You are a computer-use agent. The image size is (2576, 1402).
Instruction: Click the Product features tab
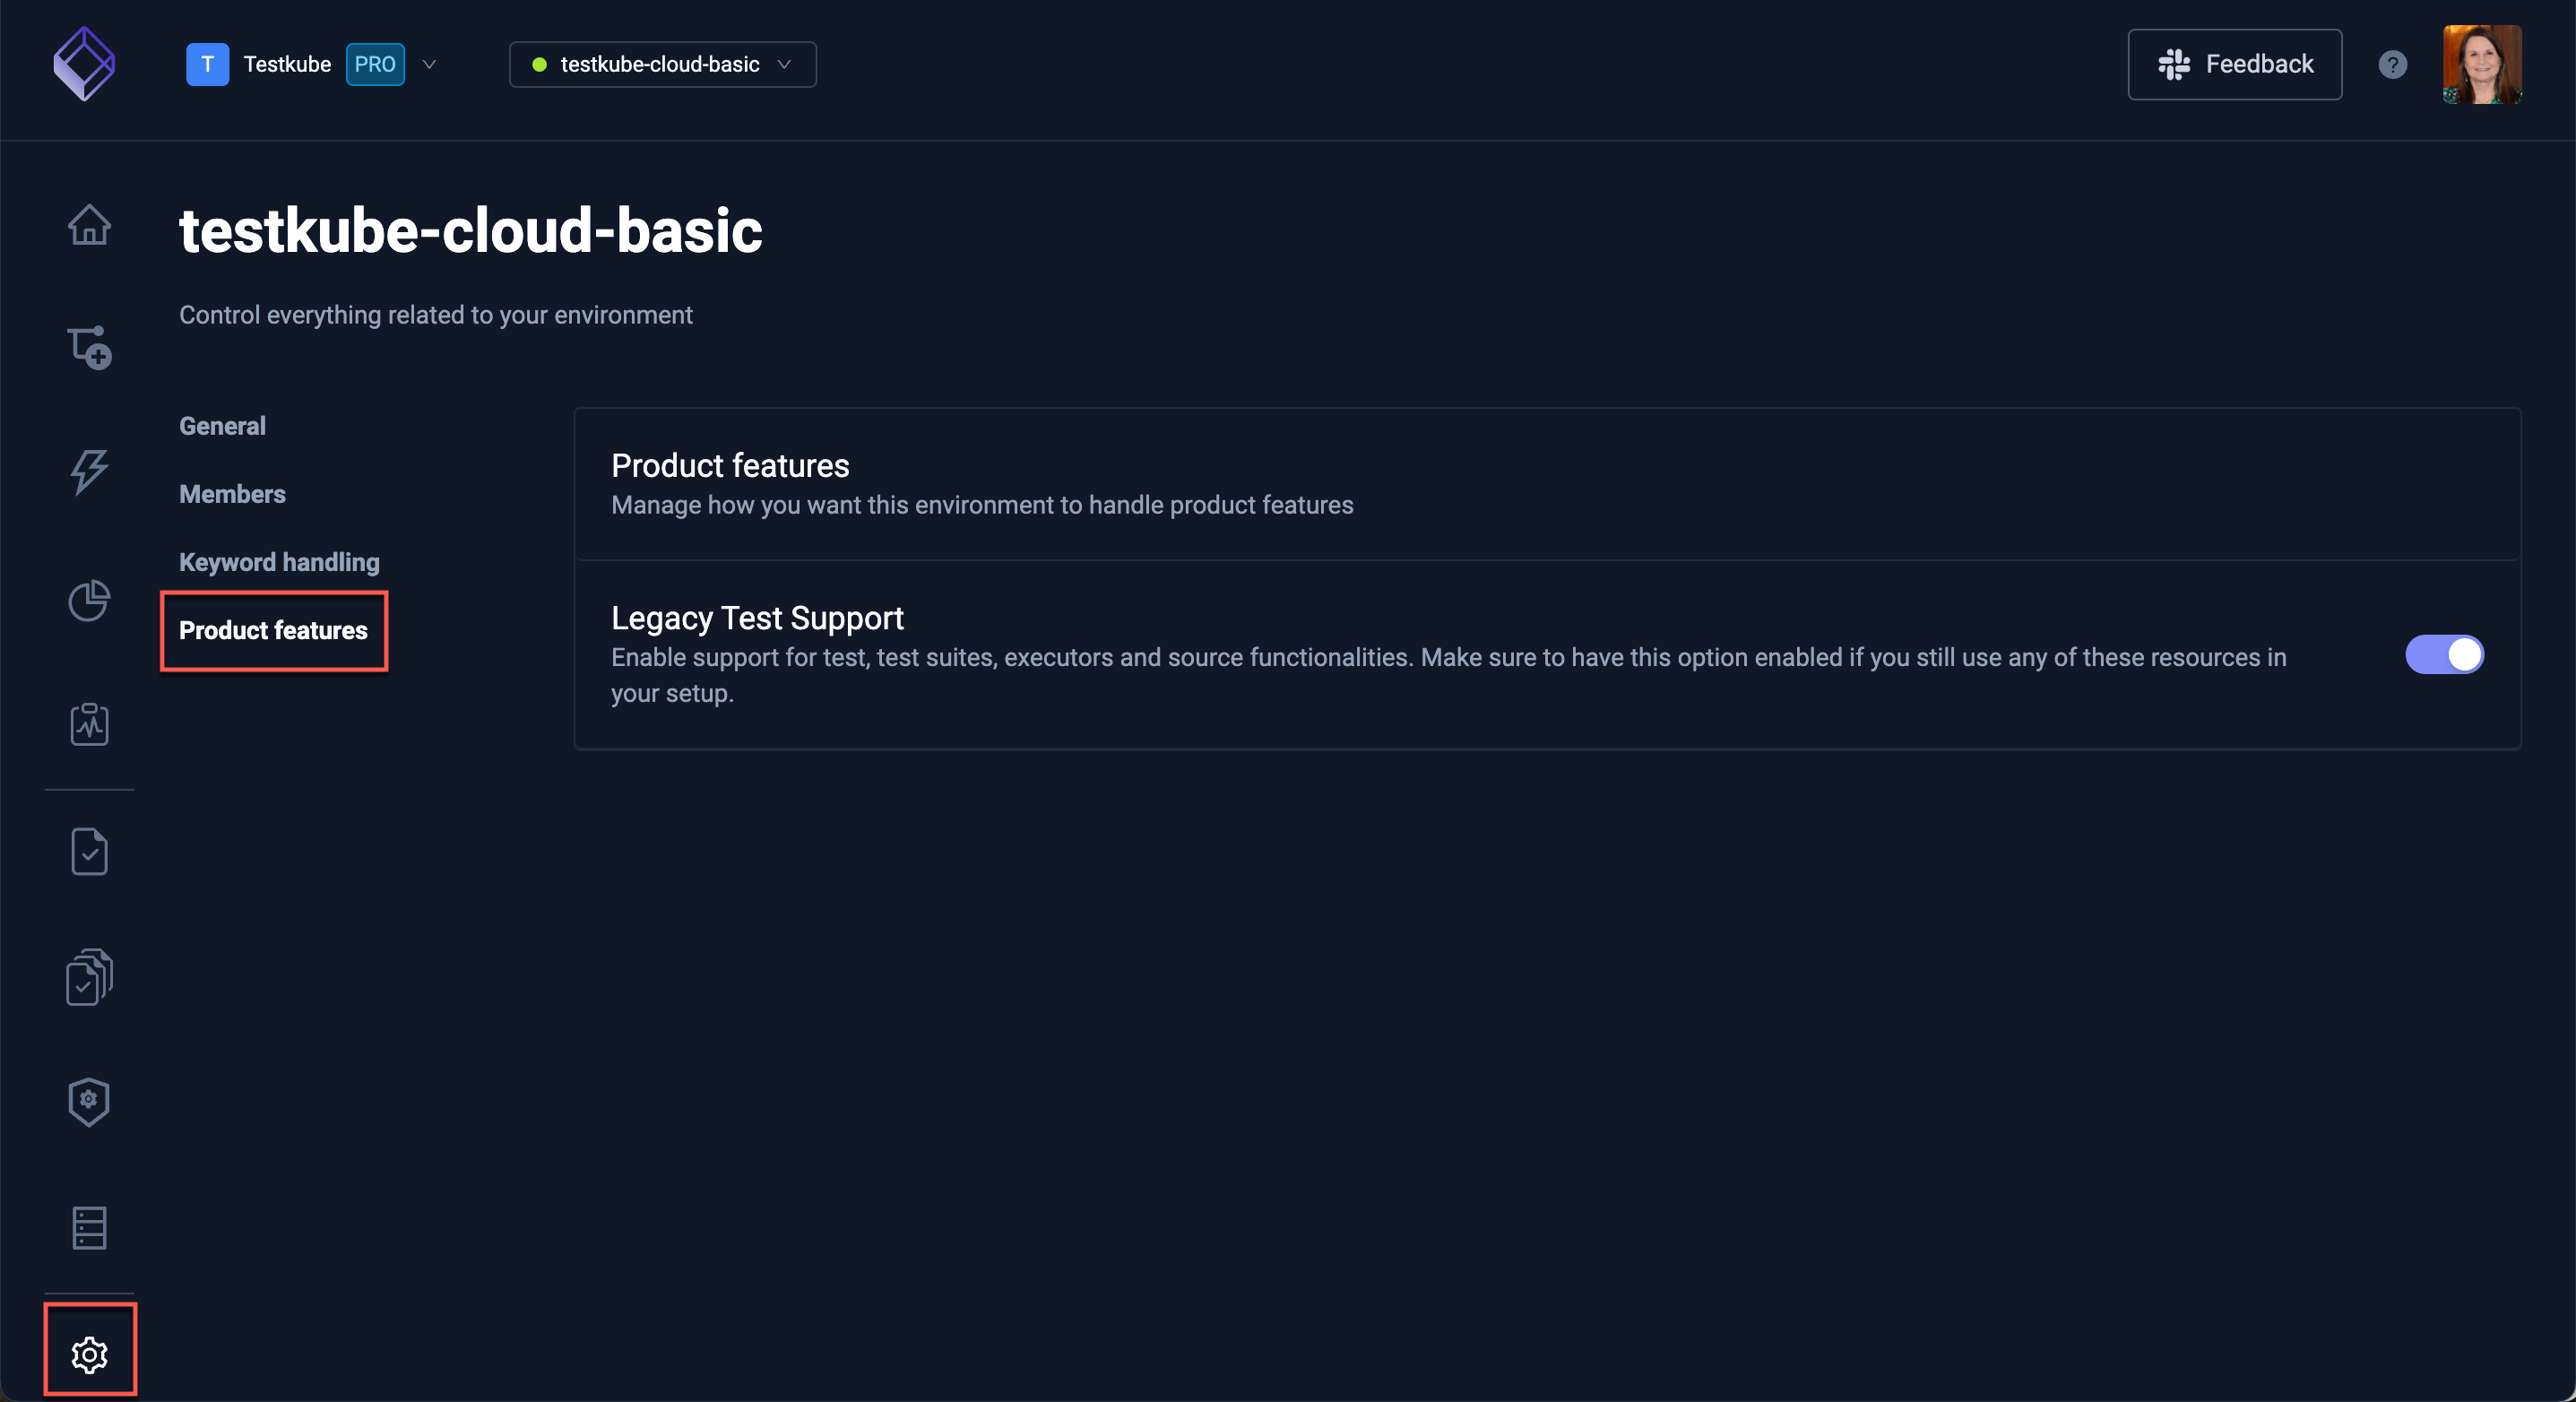pyautogui.click(x=272, y=630)
